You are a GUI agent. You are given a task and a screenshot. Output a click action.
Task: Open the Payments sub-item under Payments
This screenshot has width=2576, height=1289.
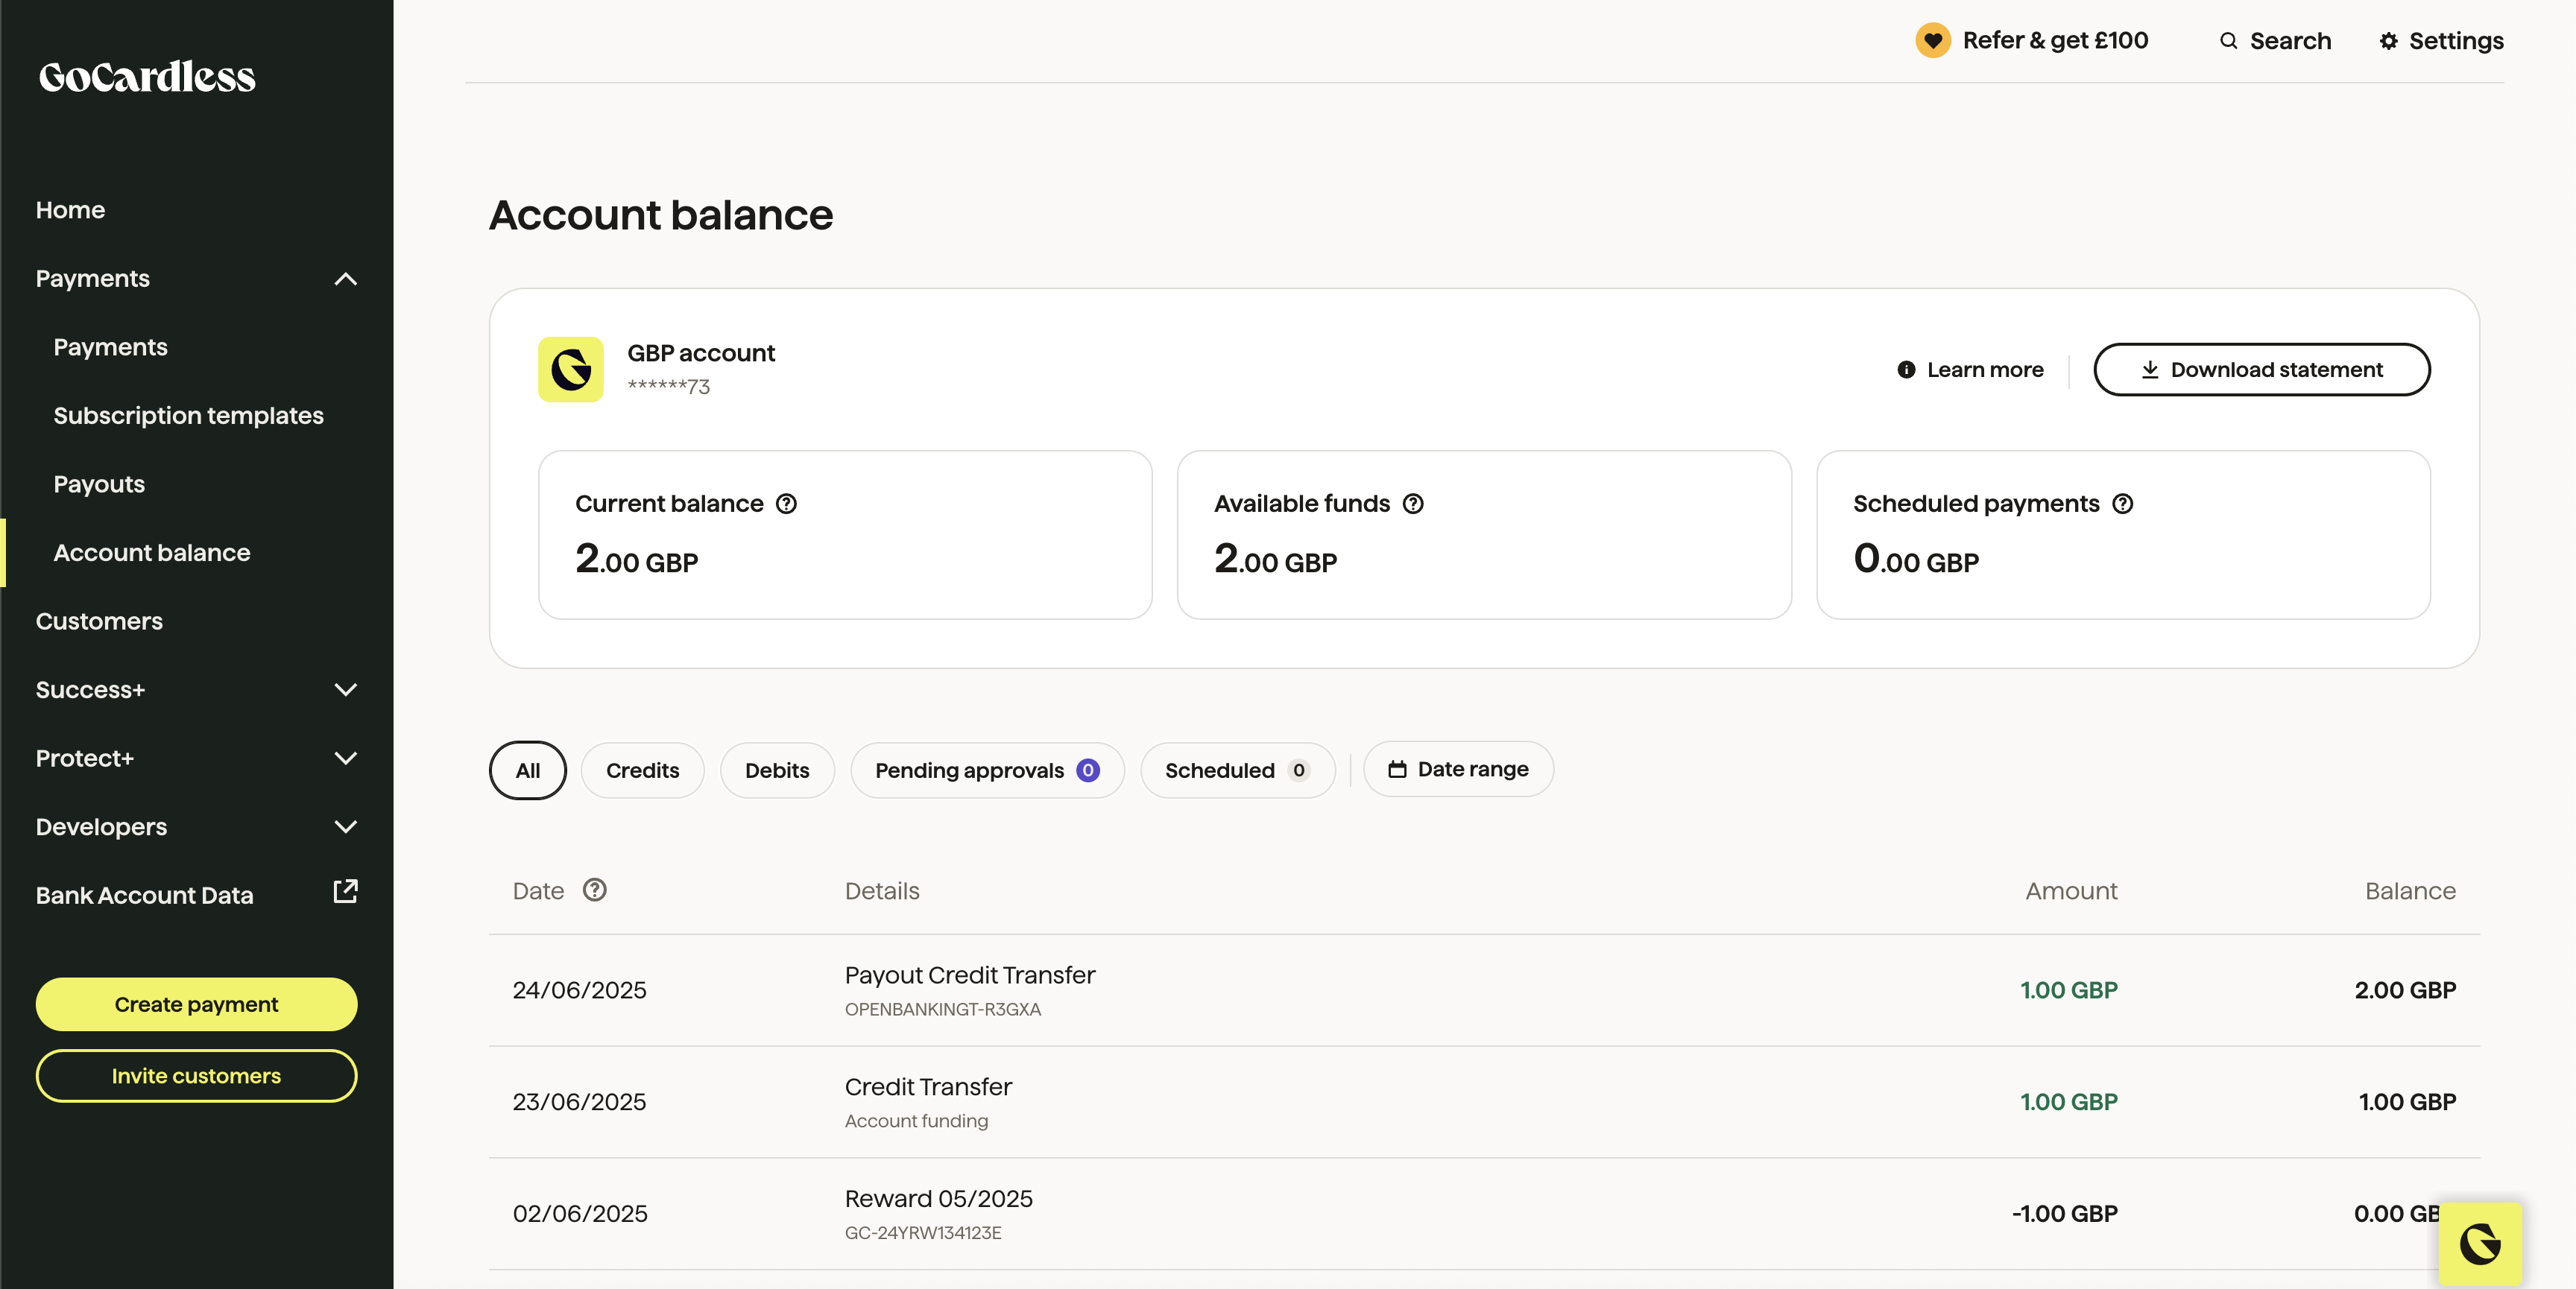coord(110,347)
